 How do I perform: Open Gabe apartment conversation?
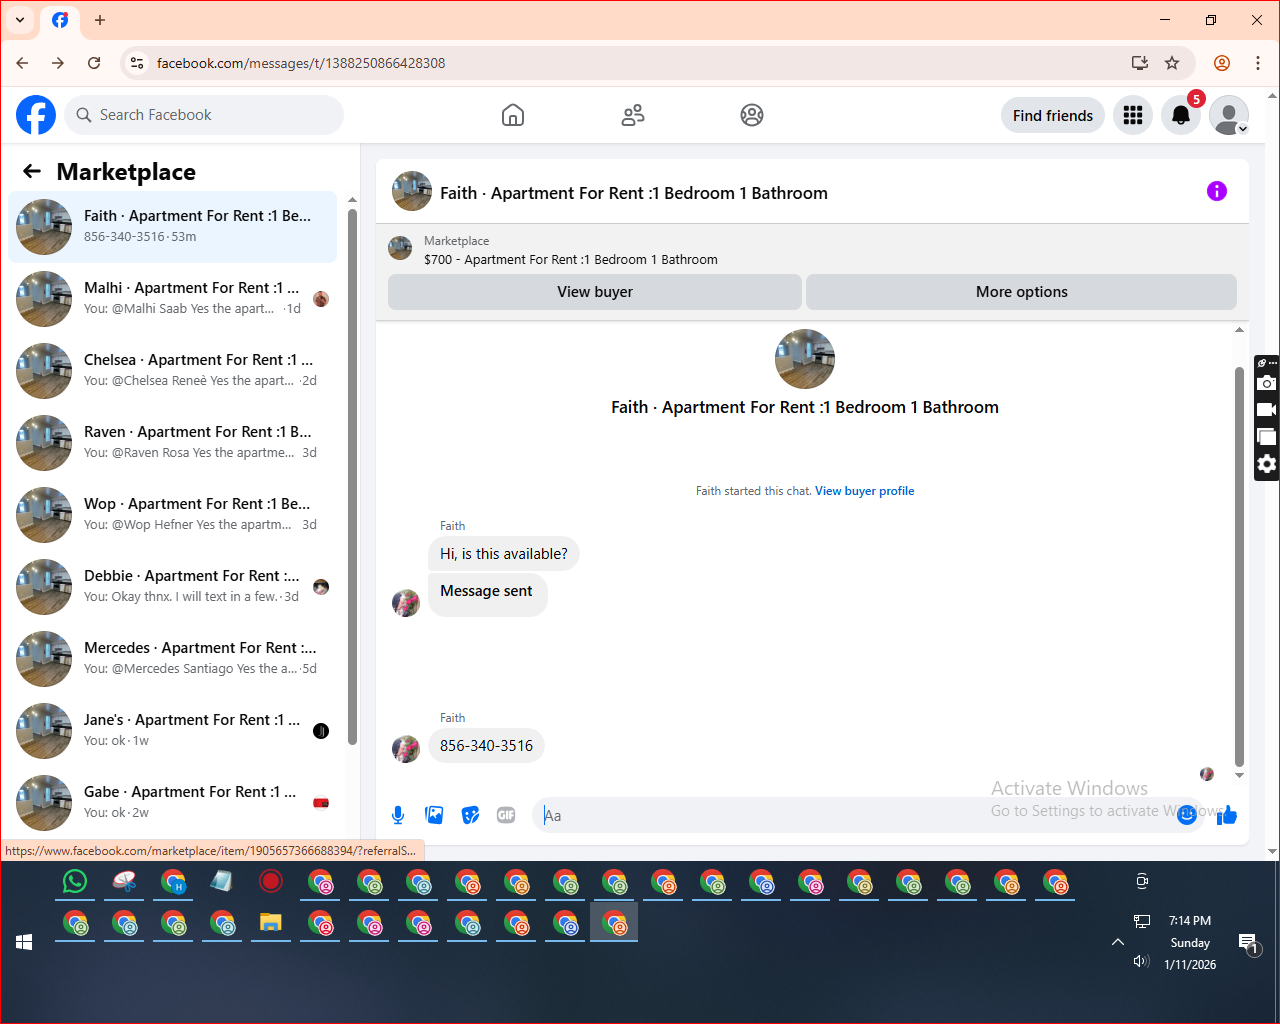click(x=173, y=803)
